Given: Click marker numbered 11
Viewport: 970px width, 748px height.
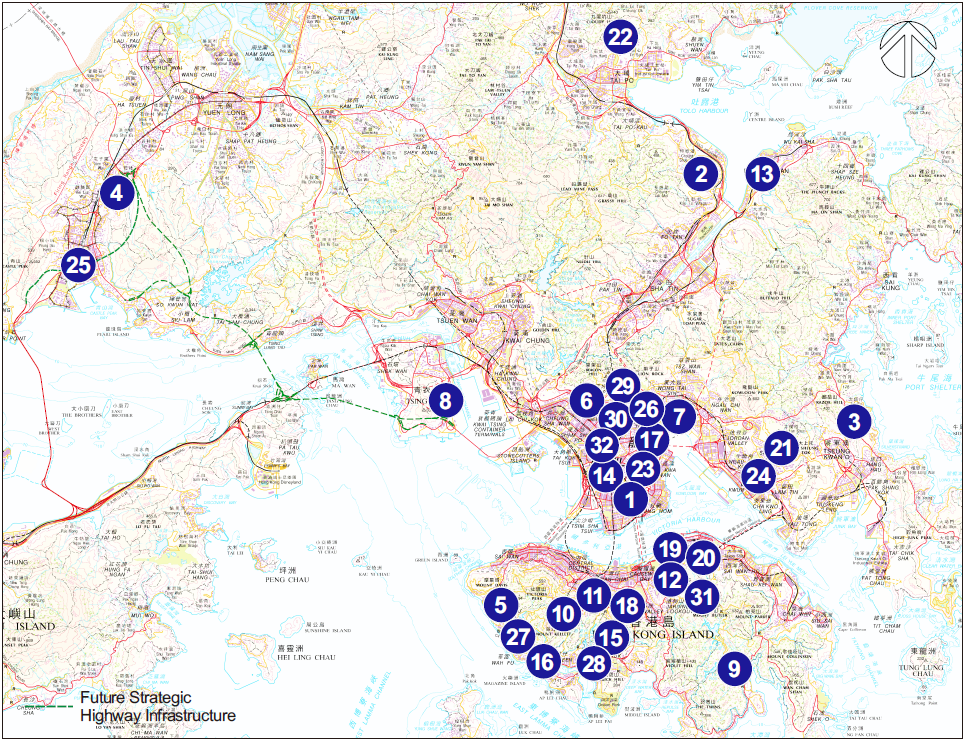Looking at the screenshot, I should tap(594, 596).
